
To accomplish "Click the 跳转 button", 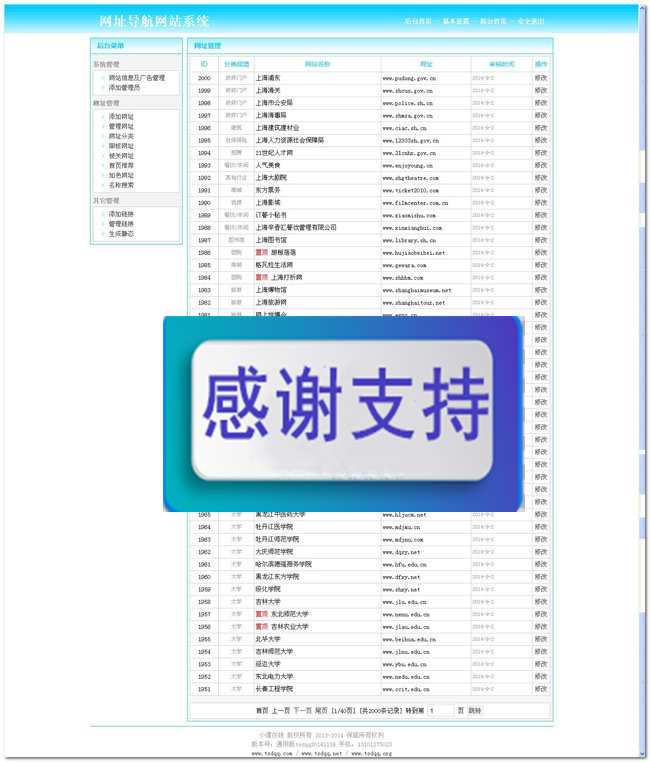I will (x=475, y=710).
